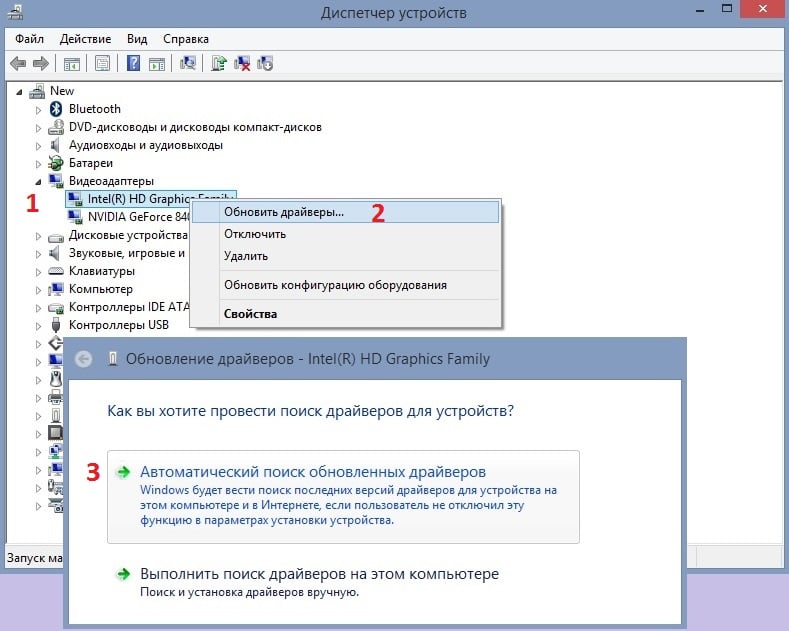Click the computer icon beside Компьютер
This screenshot has width=789, height=631.
click(56, 289)
